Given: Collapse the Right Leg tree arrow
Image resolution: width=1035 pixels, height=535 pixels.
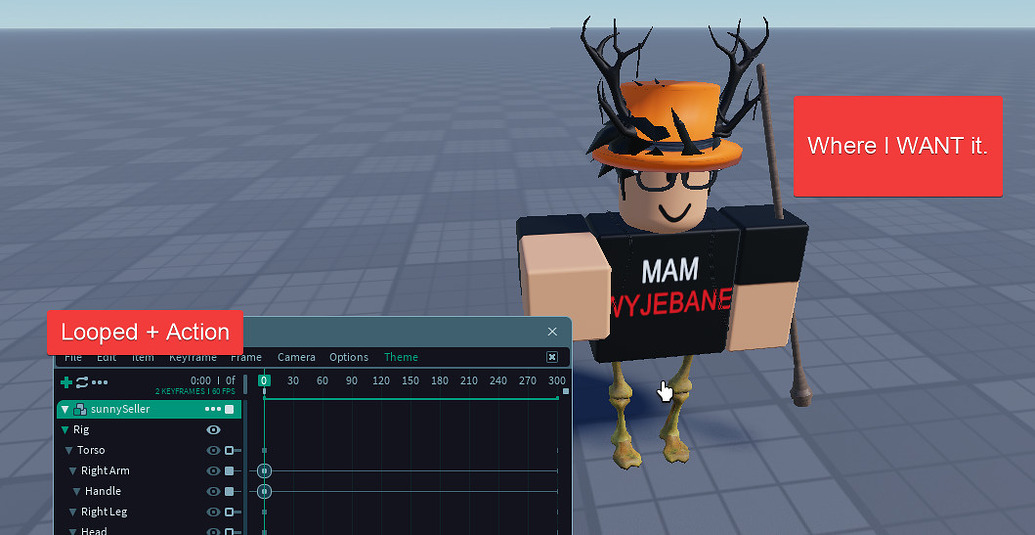Looking at the screenshot, I should pyautogui.click(x=73, y=512).
